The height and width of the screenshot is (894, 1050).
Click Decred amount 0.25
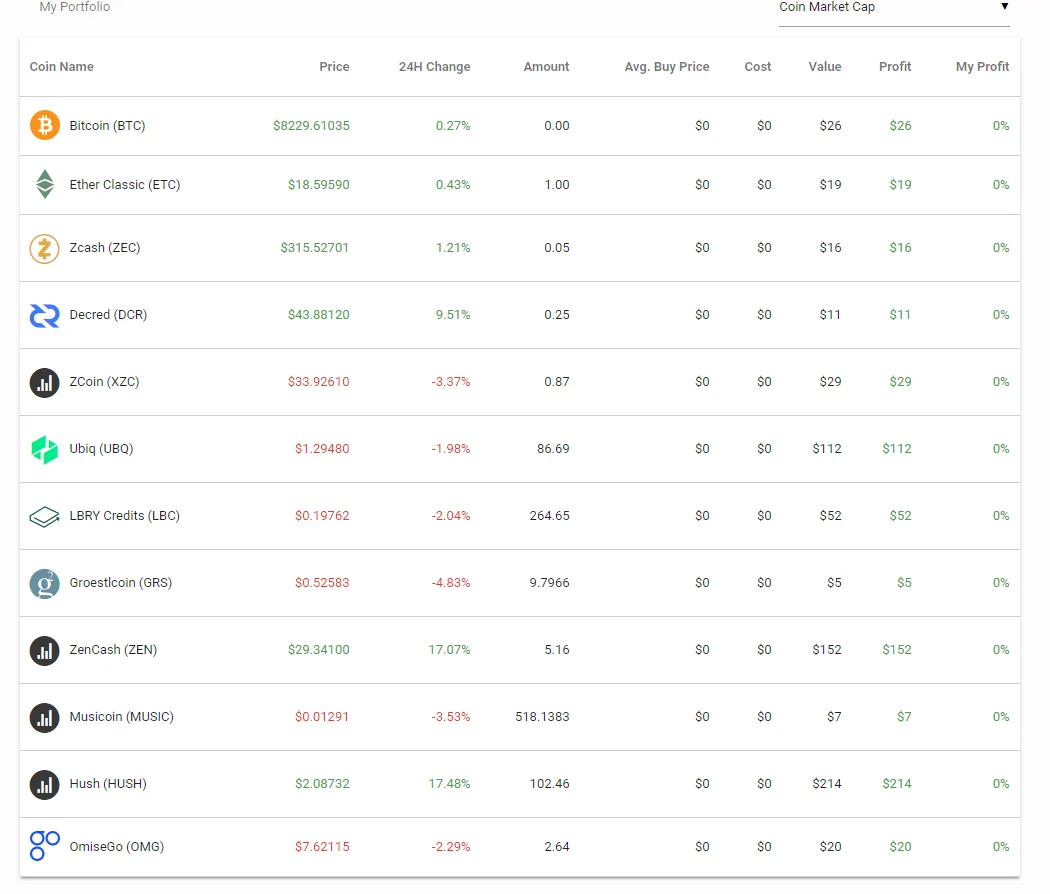(x=557, y=314)
